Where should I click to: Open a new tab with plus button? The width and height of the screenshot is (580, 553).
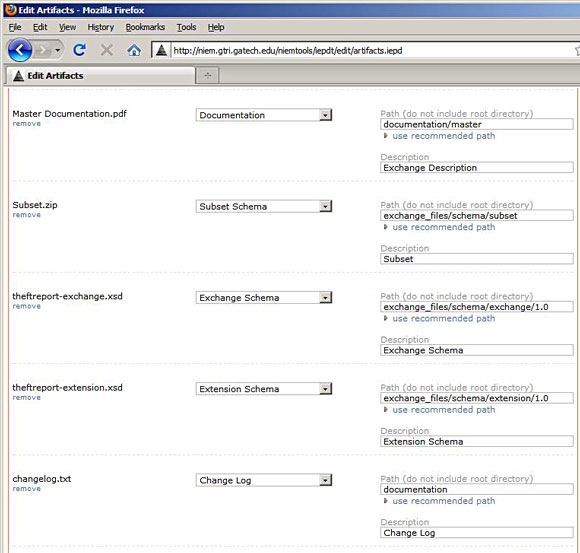(x=208, y=76)
